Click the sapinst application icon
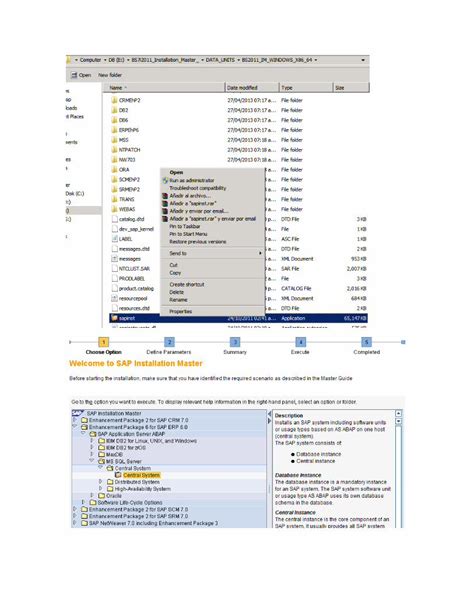Screen dimensions: 474x613 [x=114, y=318]
